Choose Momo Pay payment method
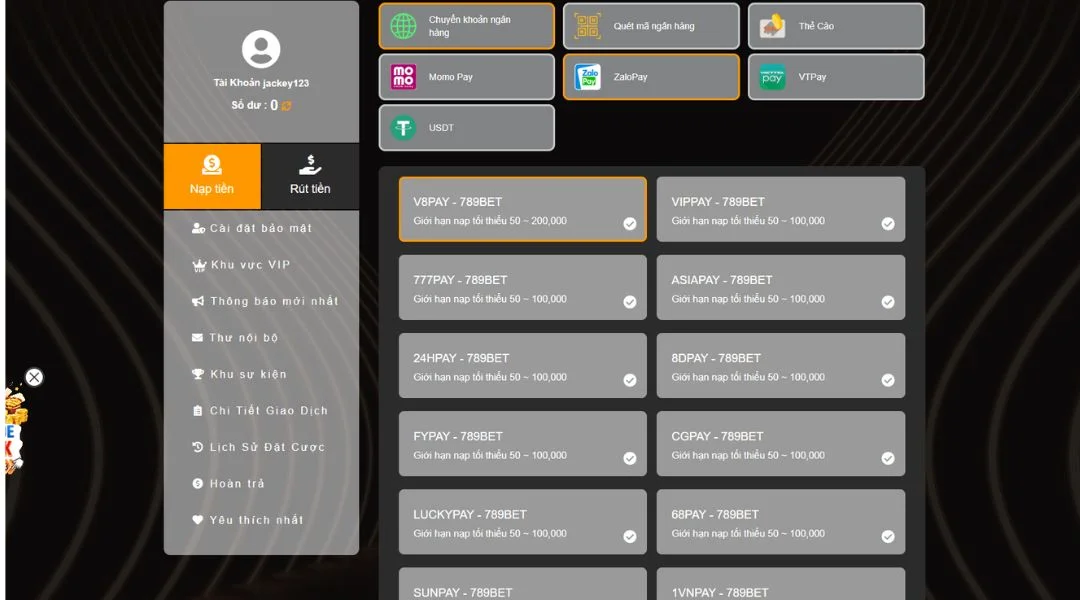The height and width of the screenshot is (600, 1080). point(466,77)
